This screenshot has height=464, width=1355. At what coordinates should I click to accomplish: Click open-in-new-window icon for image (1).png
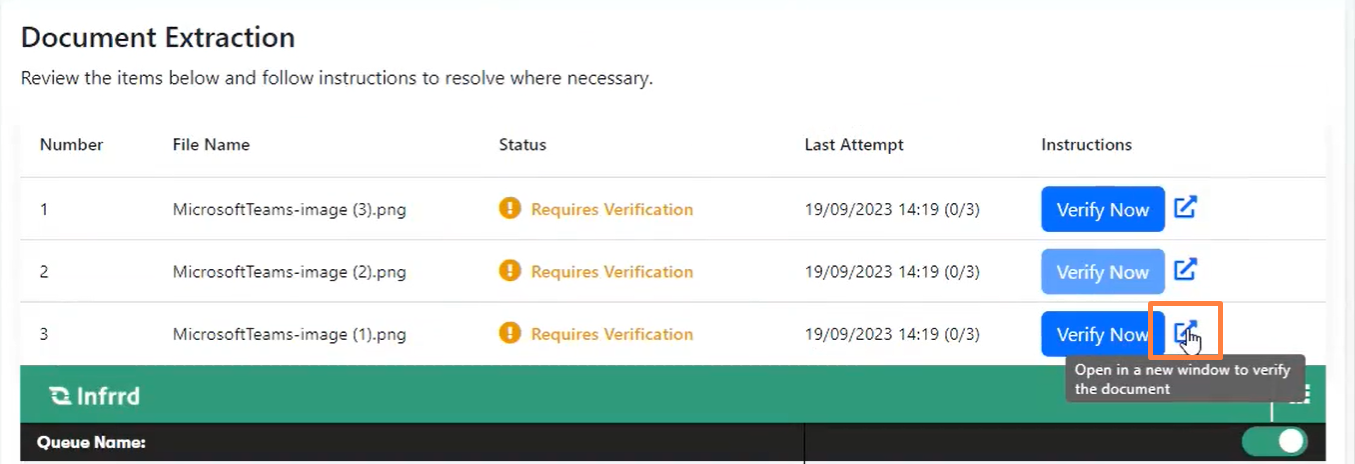point(1185,332)
